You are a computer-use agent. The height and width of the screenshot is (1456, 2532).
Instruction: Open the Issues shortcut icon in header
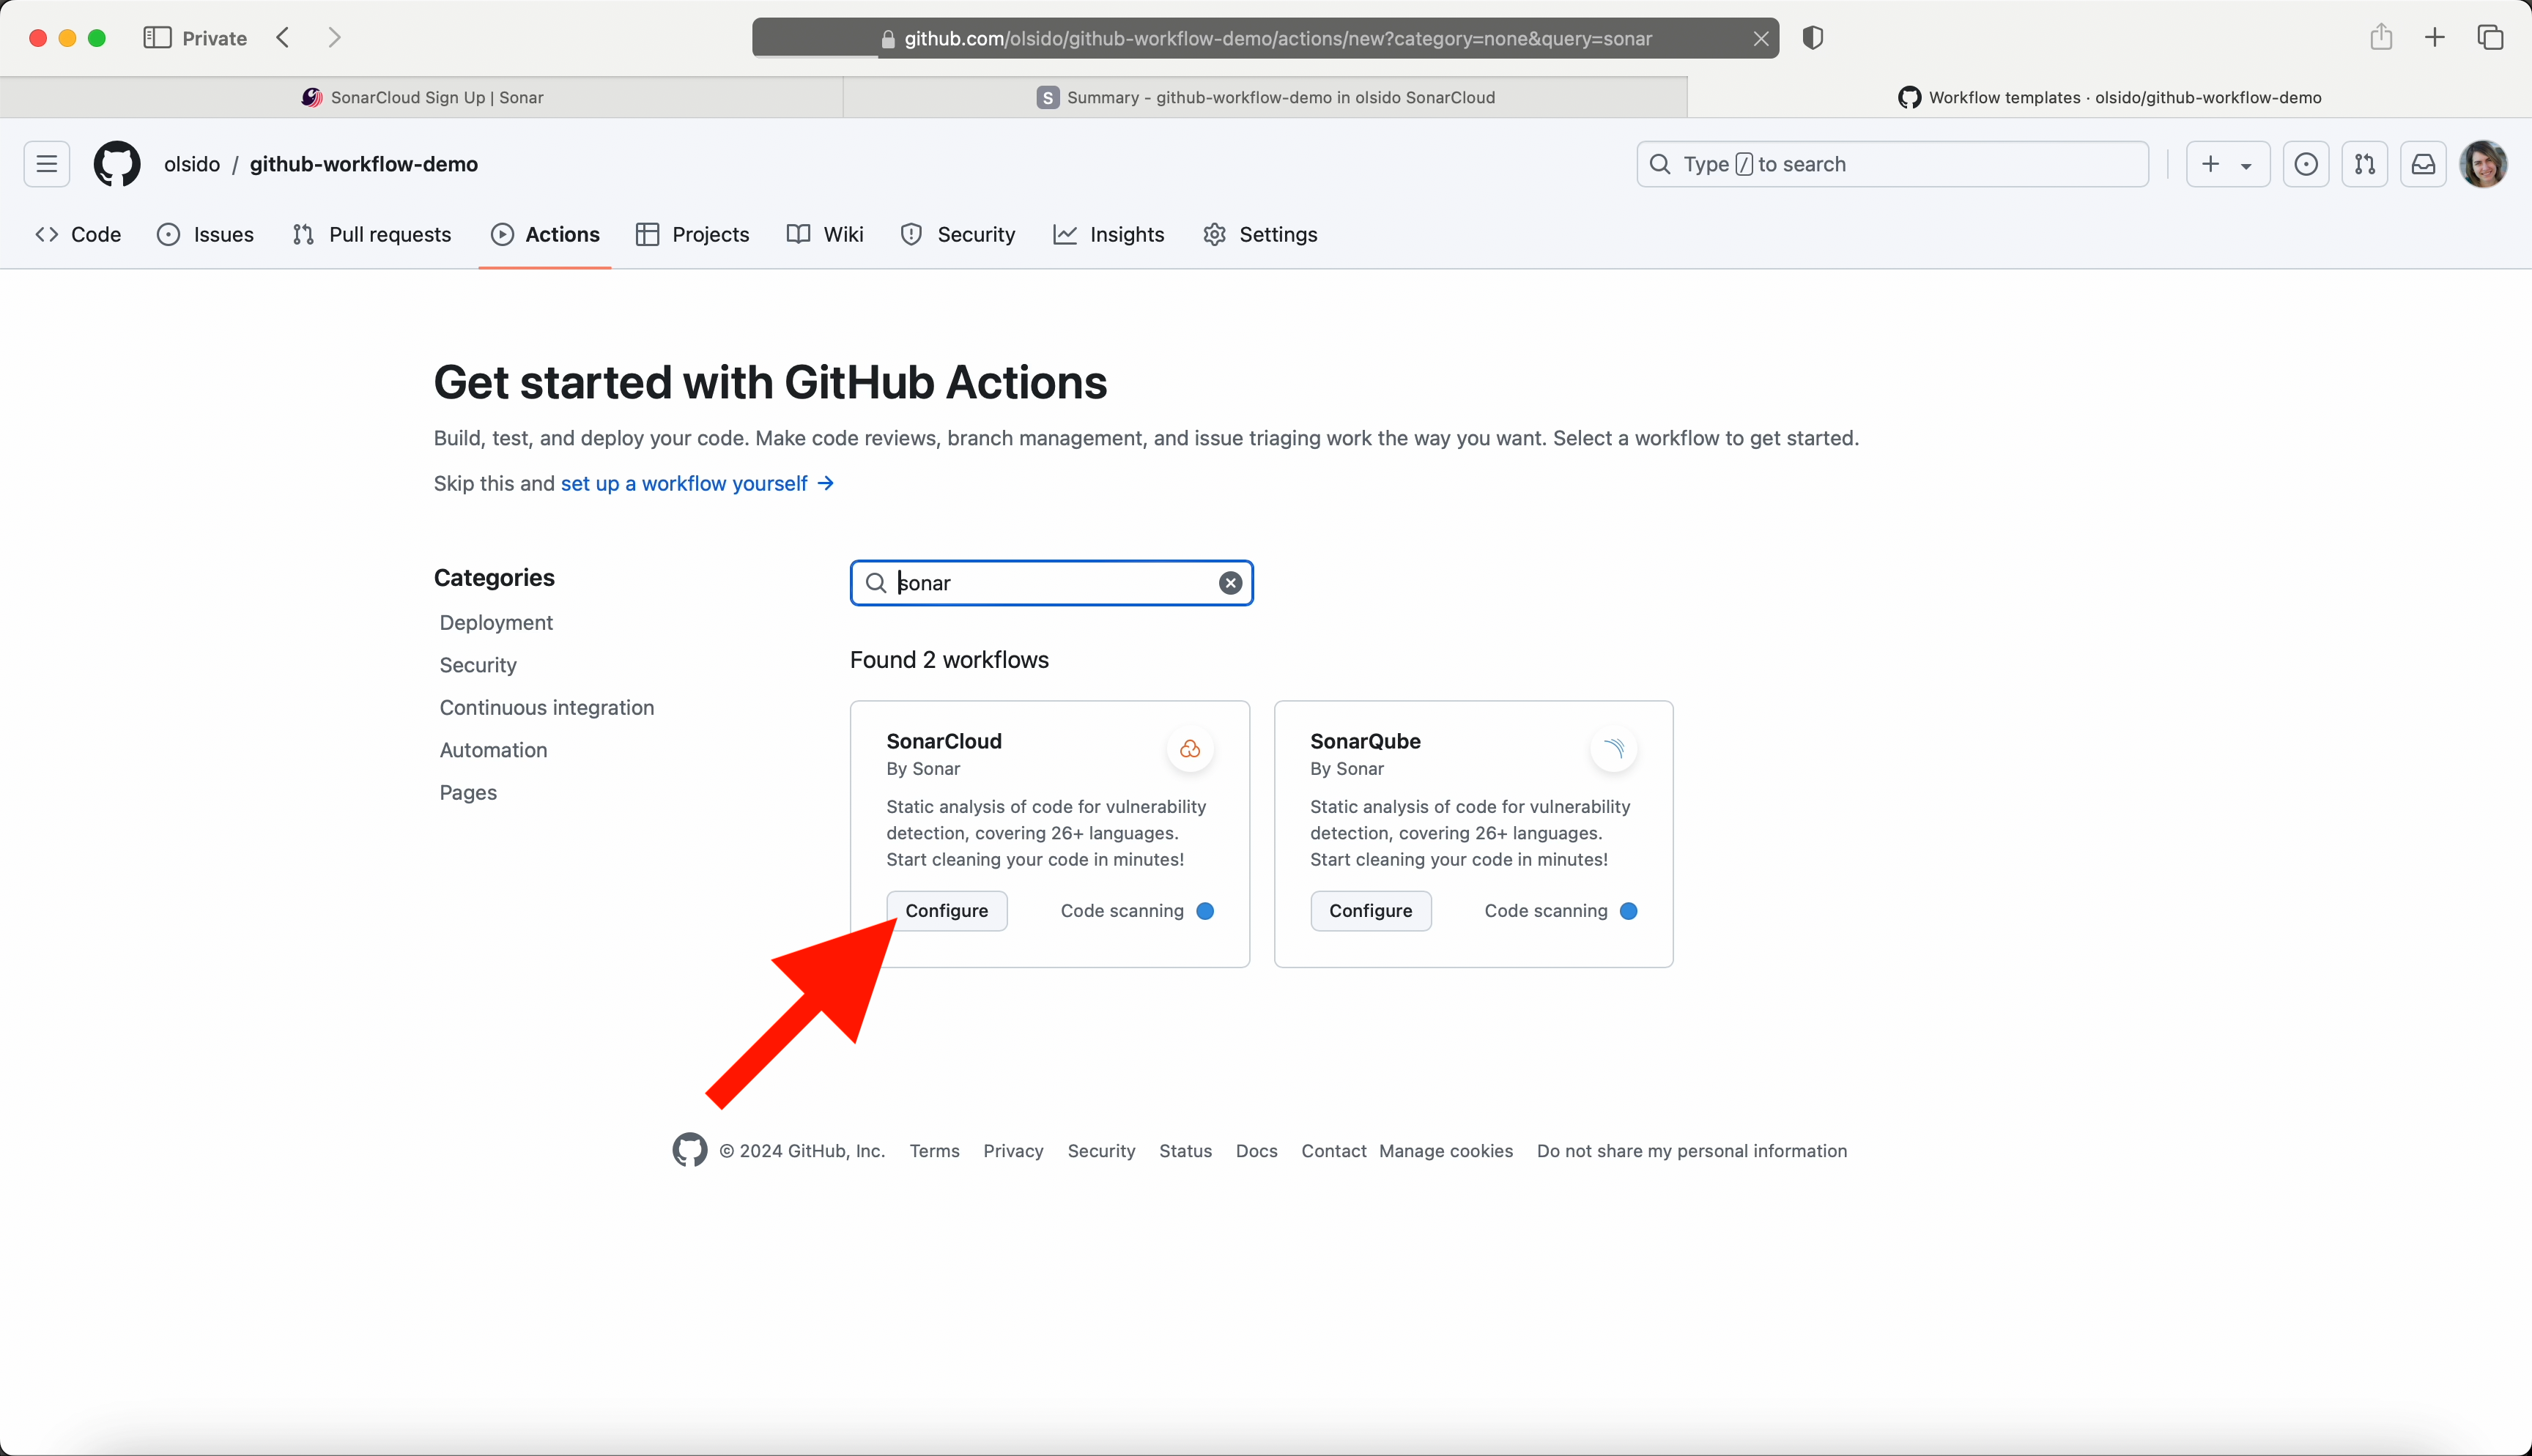pos(2306,164)
